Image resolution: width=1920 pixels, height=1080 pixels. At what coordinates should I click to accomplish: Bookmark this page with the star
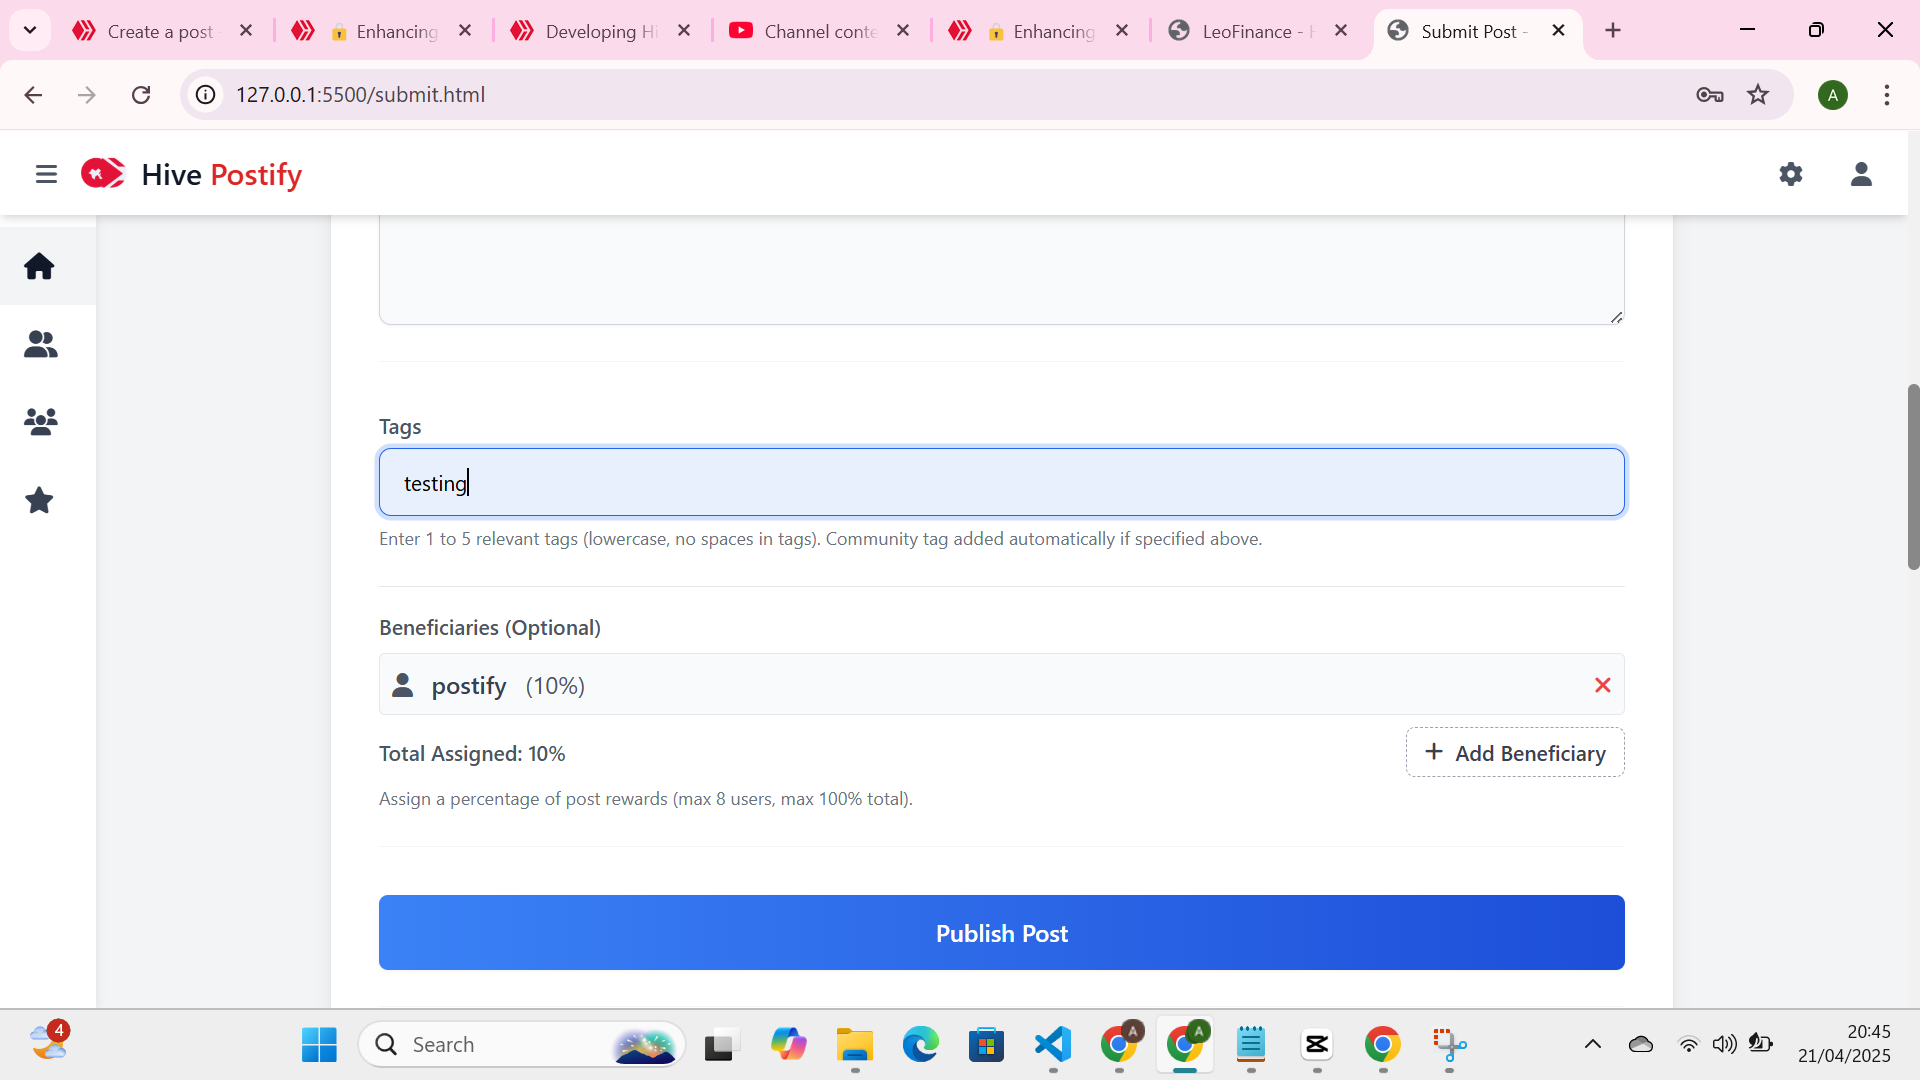click(1758, 95)
